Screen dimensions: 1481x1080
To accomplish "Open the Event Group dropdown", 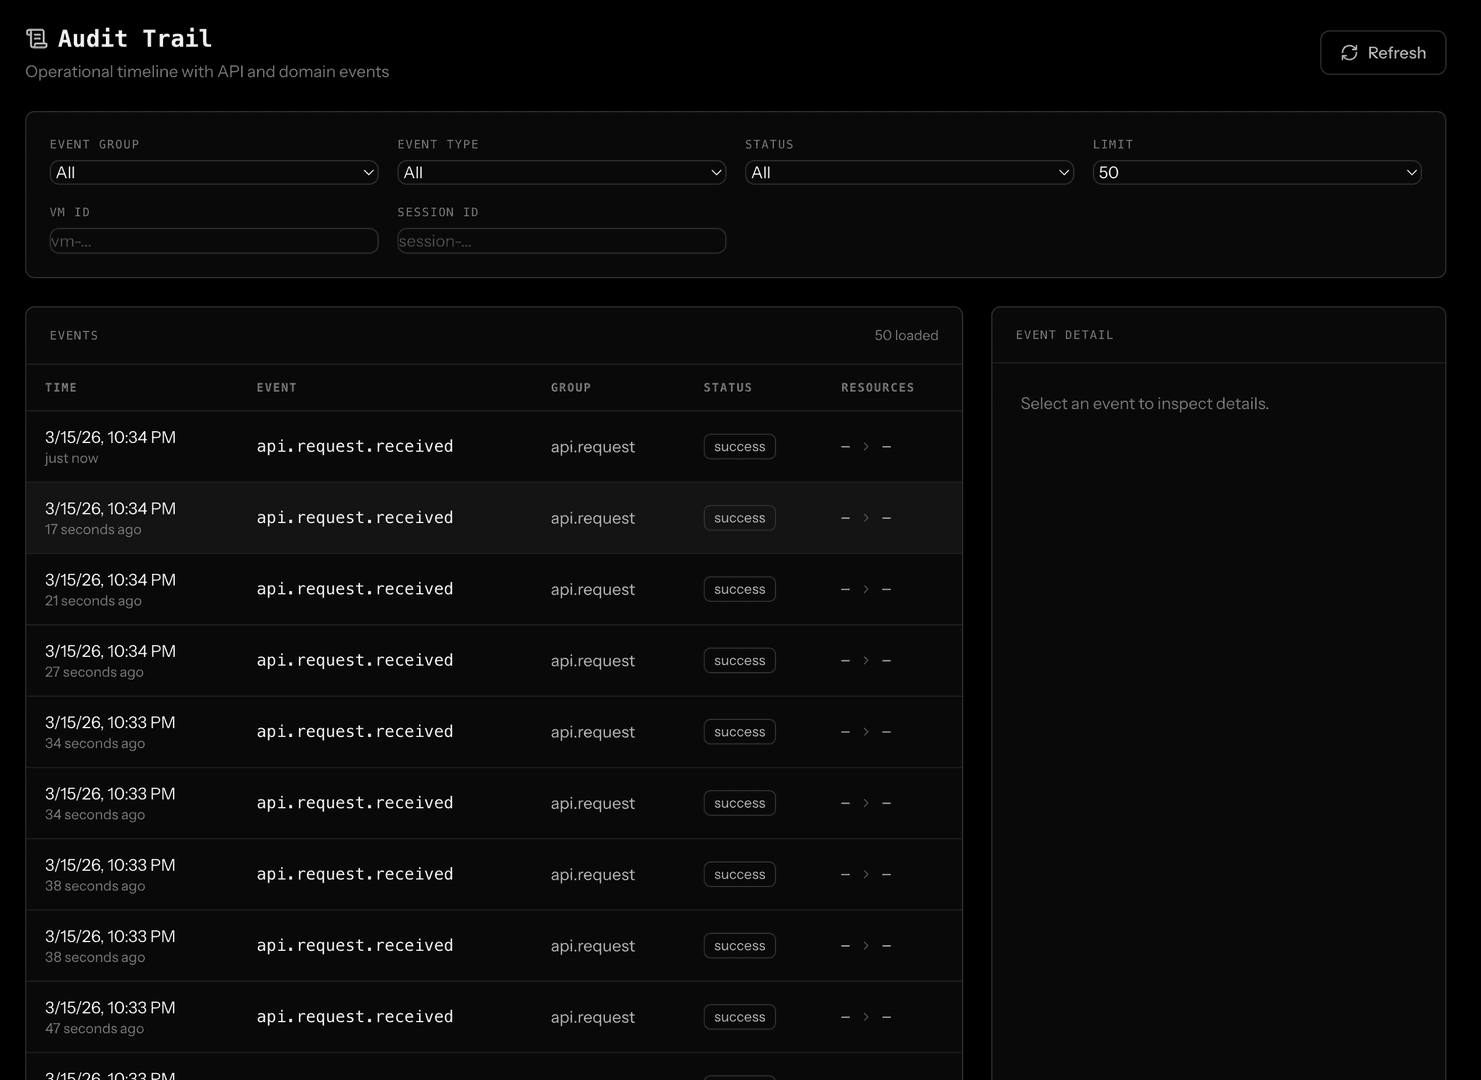I will [213, 172].
